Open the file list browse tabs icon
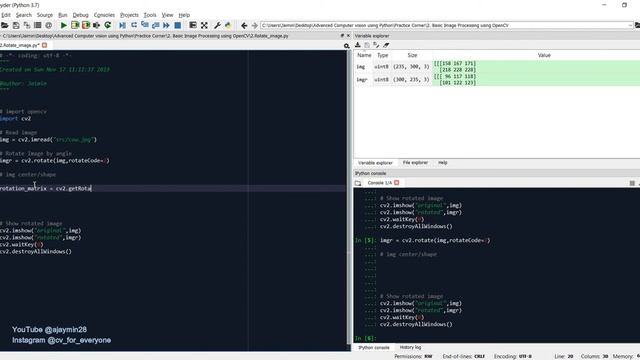 [38, 25]
